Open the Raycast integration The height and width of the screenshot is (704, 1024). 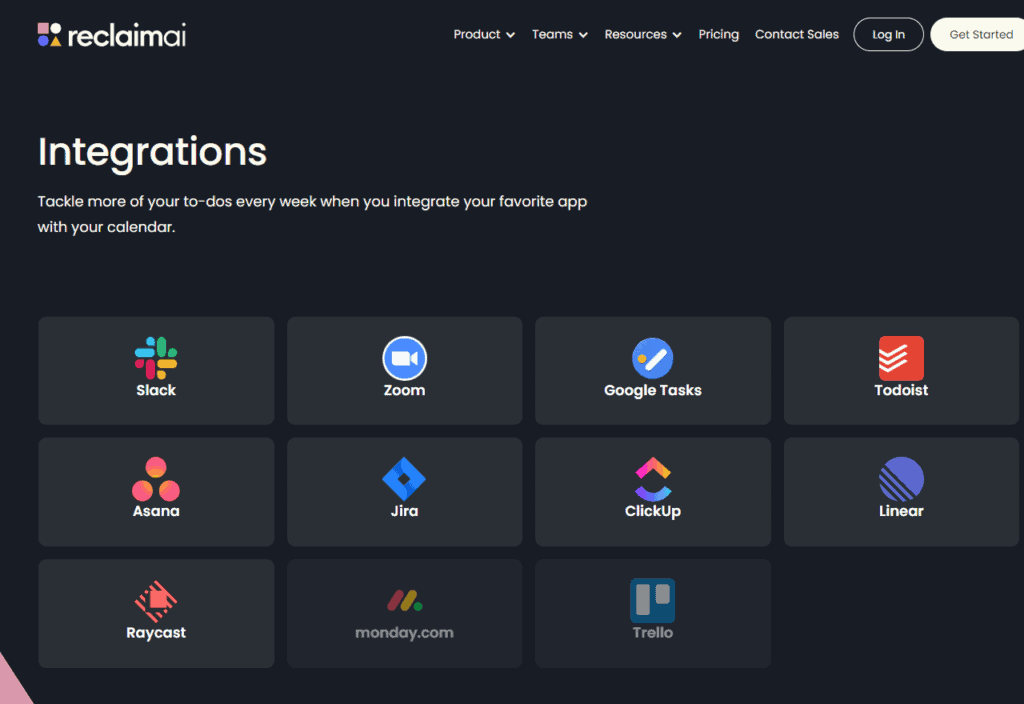tap(156, 613)
